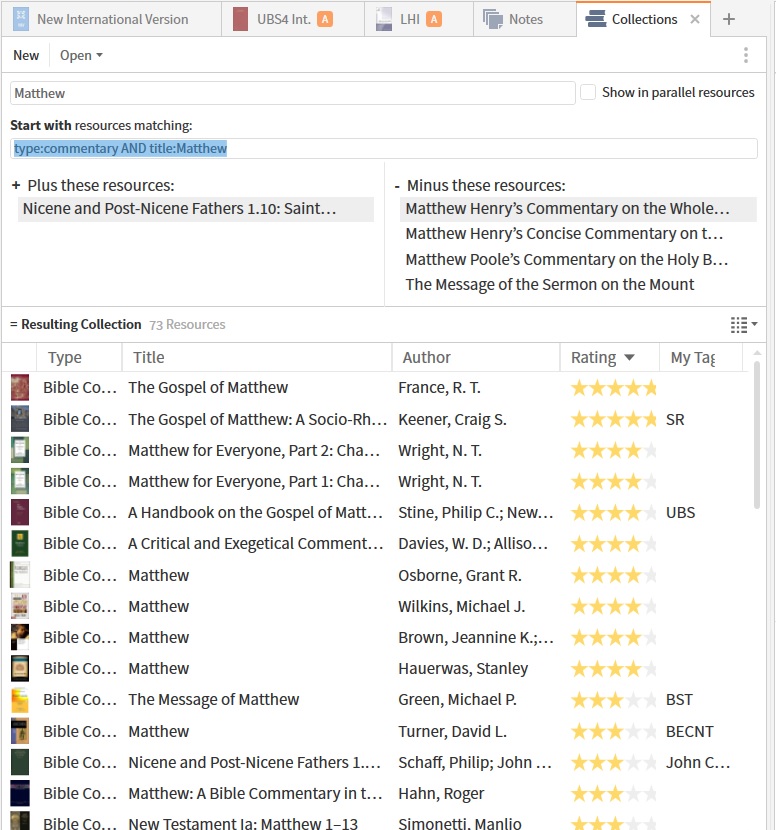Image resolution: width=776 pixels, height=830 pixels.
Task: Expand the Open dropdown menu
Action: coord(81,56)
